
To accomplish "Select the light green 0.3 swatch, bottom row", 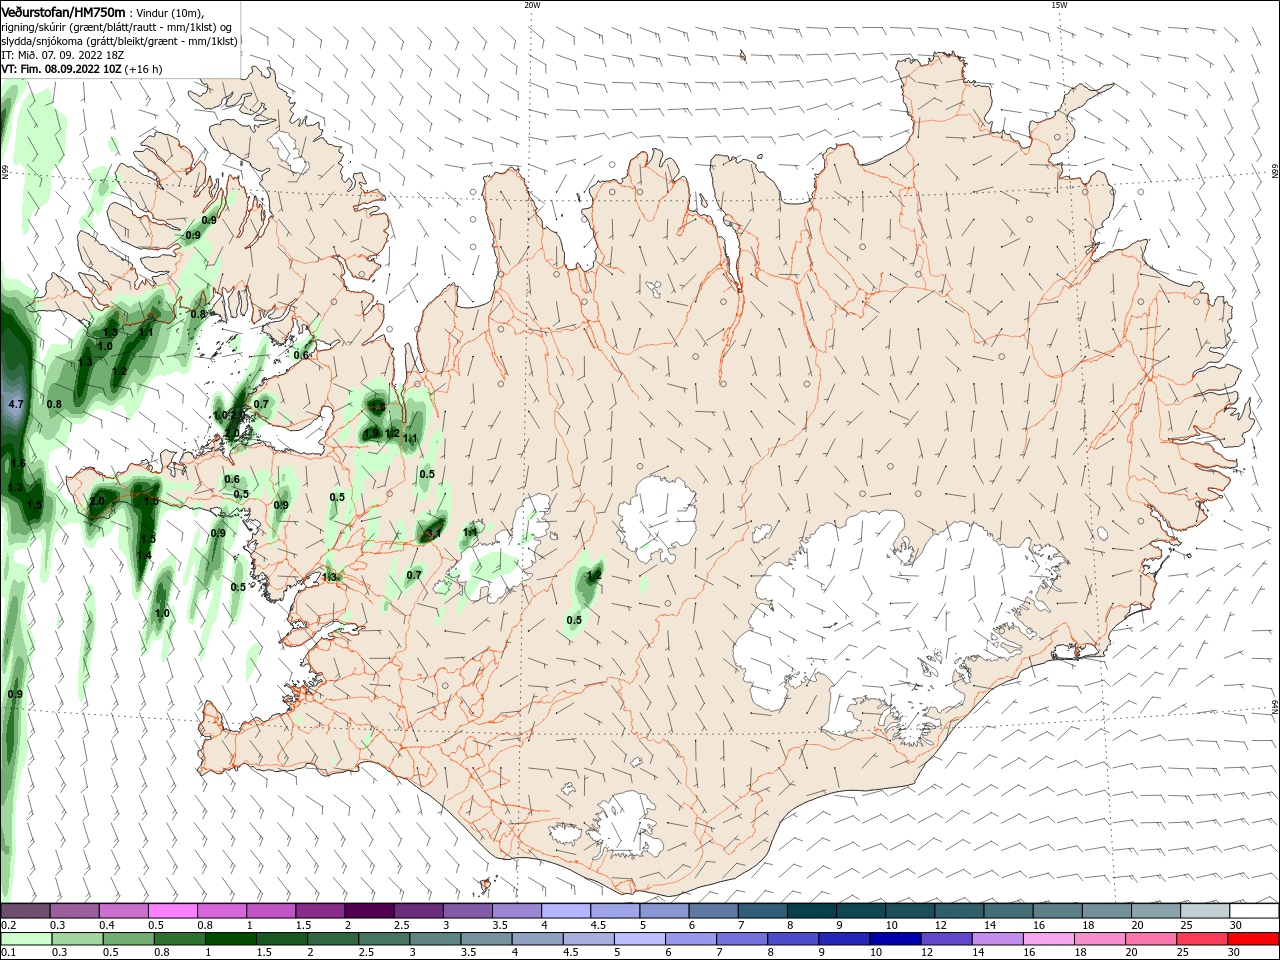I will click(x=77, y=939).
